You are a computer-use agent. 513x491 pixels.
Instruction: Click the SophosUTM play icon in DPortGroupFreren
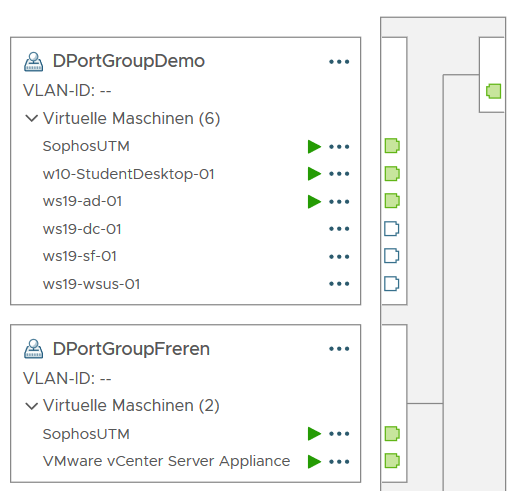tap(314, 434)
